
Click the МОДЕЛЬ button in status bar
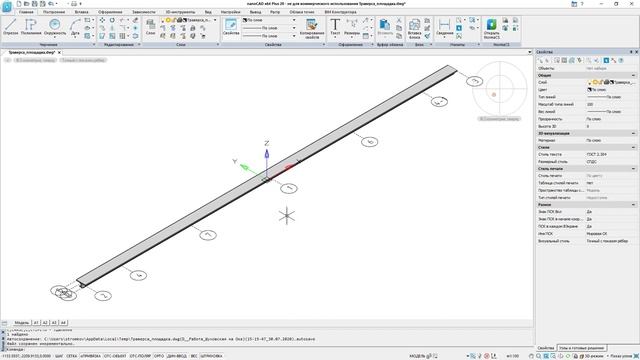pyautogui.click(x=417, y=356)
